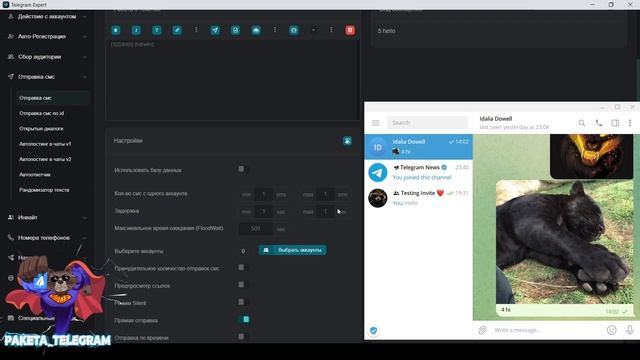
Task: Start a call with the phone icon
Action: pos(599,123)
